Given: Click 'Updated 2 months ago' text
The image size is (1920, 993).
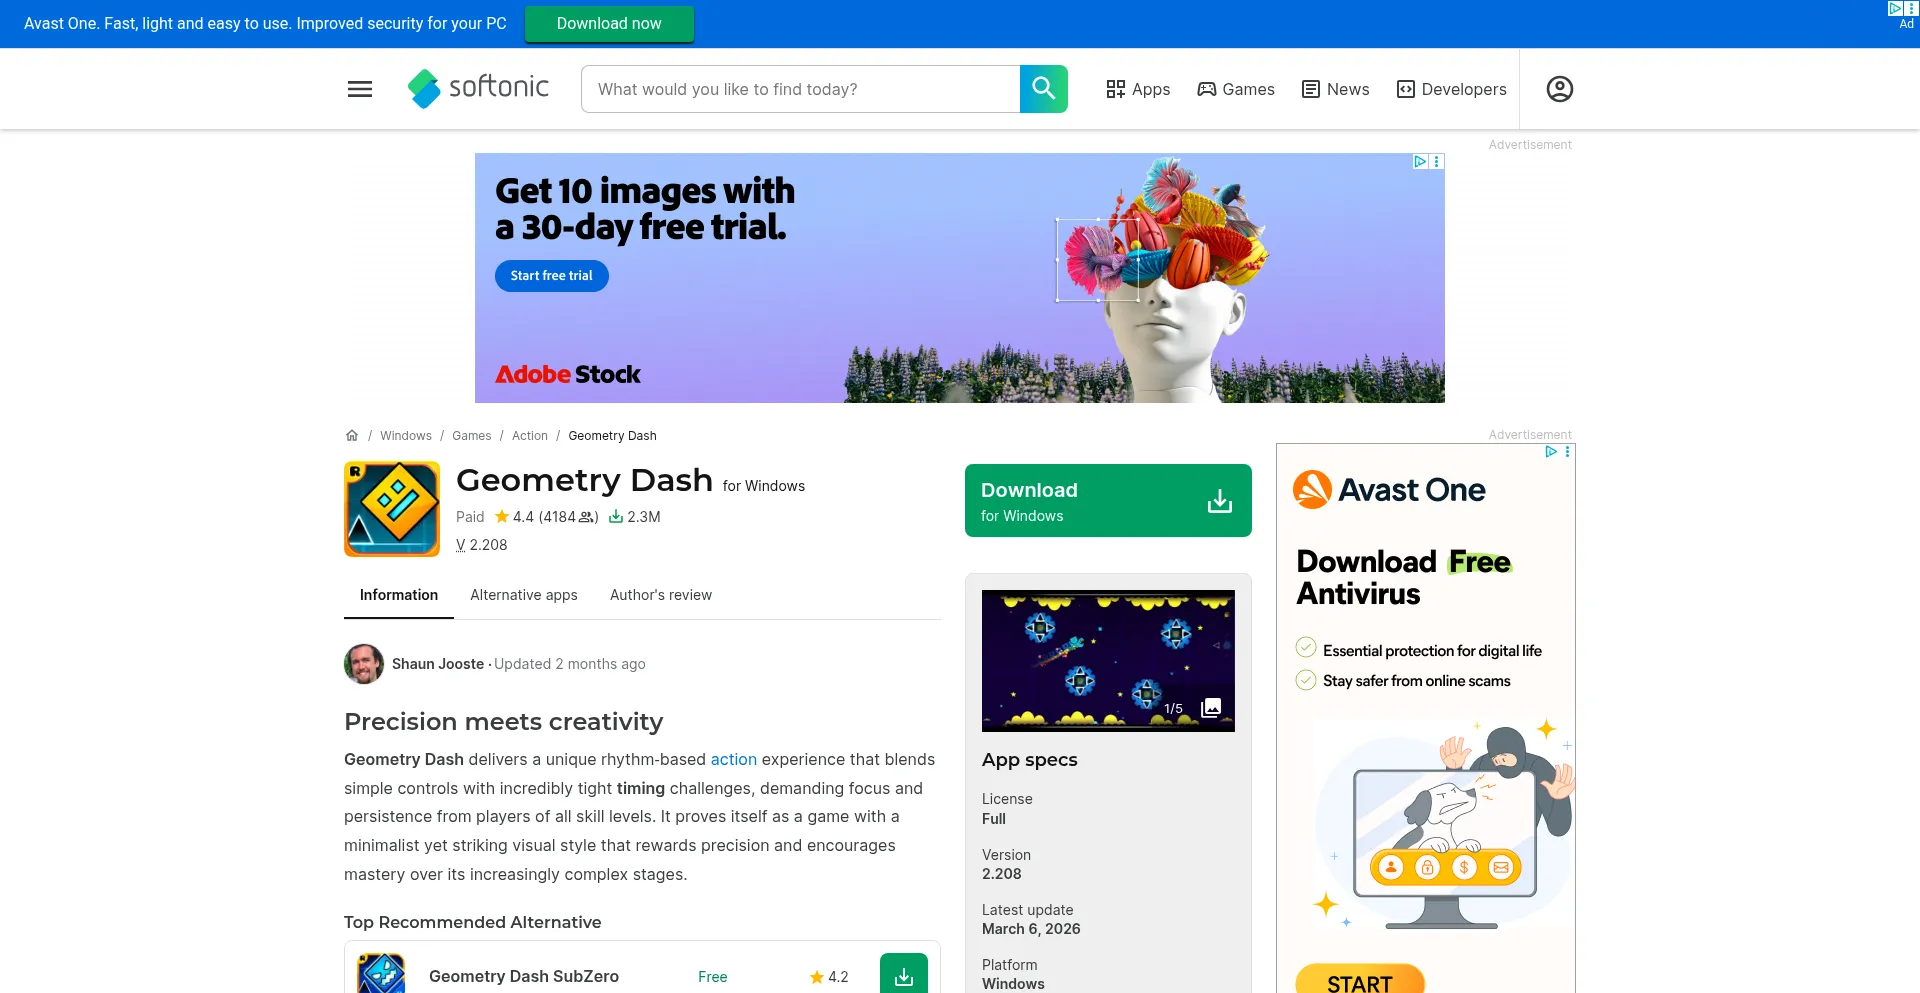Looking at the screenshot, I should pos(570,664).
